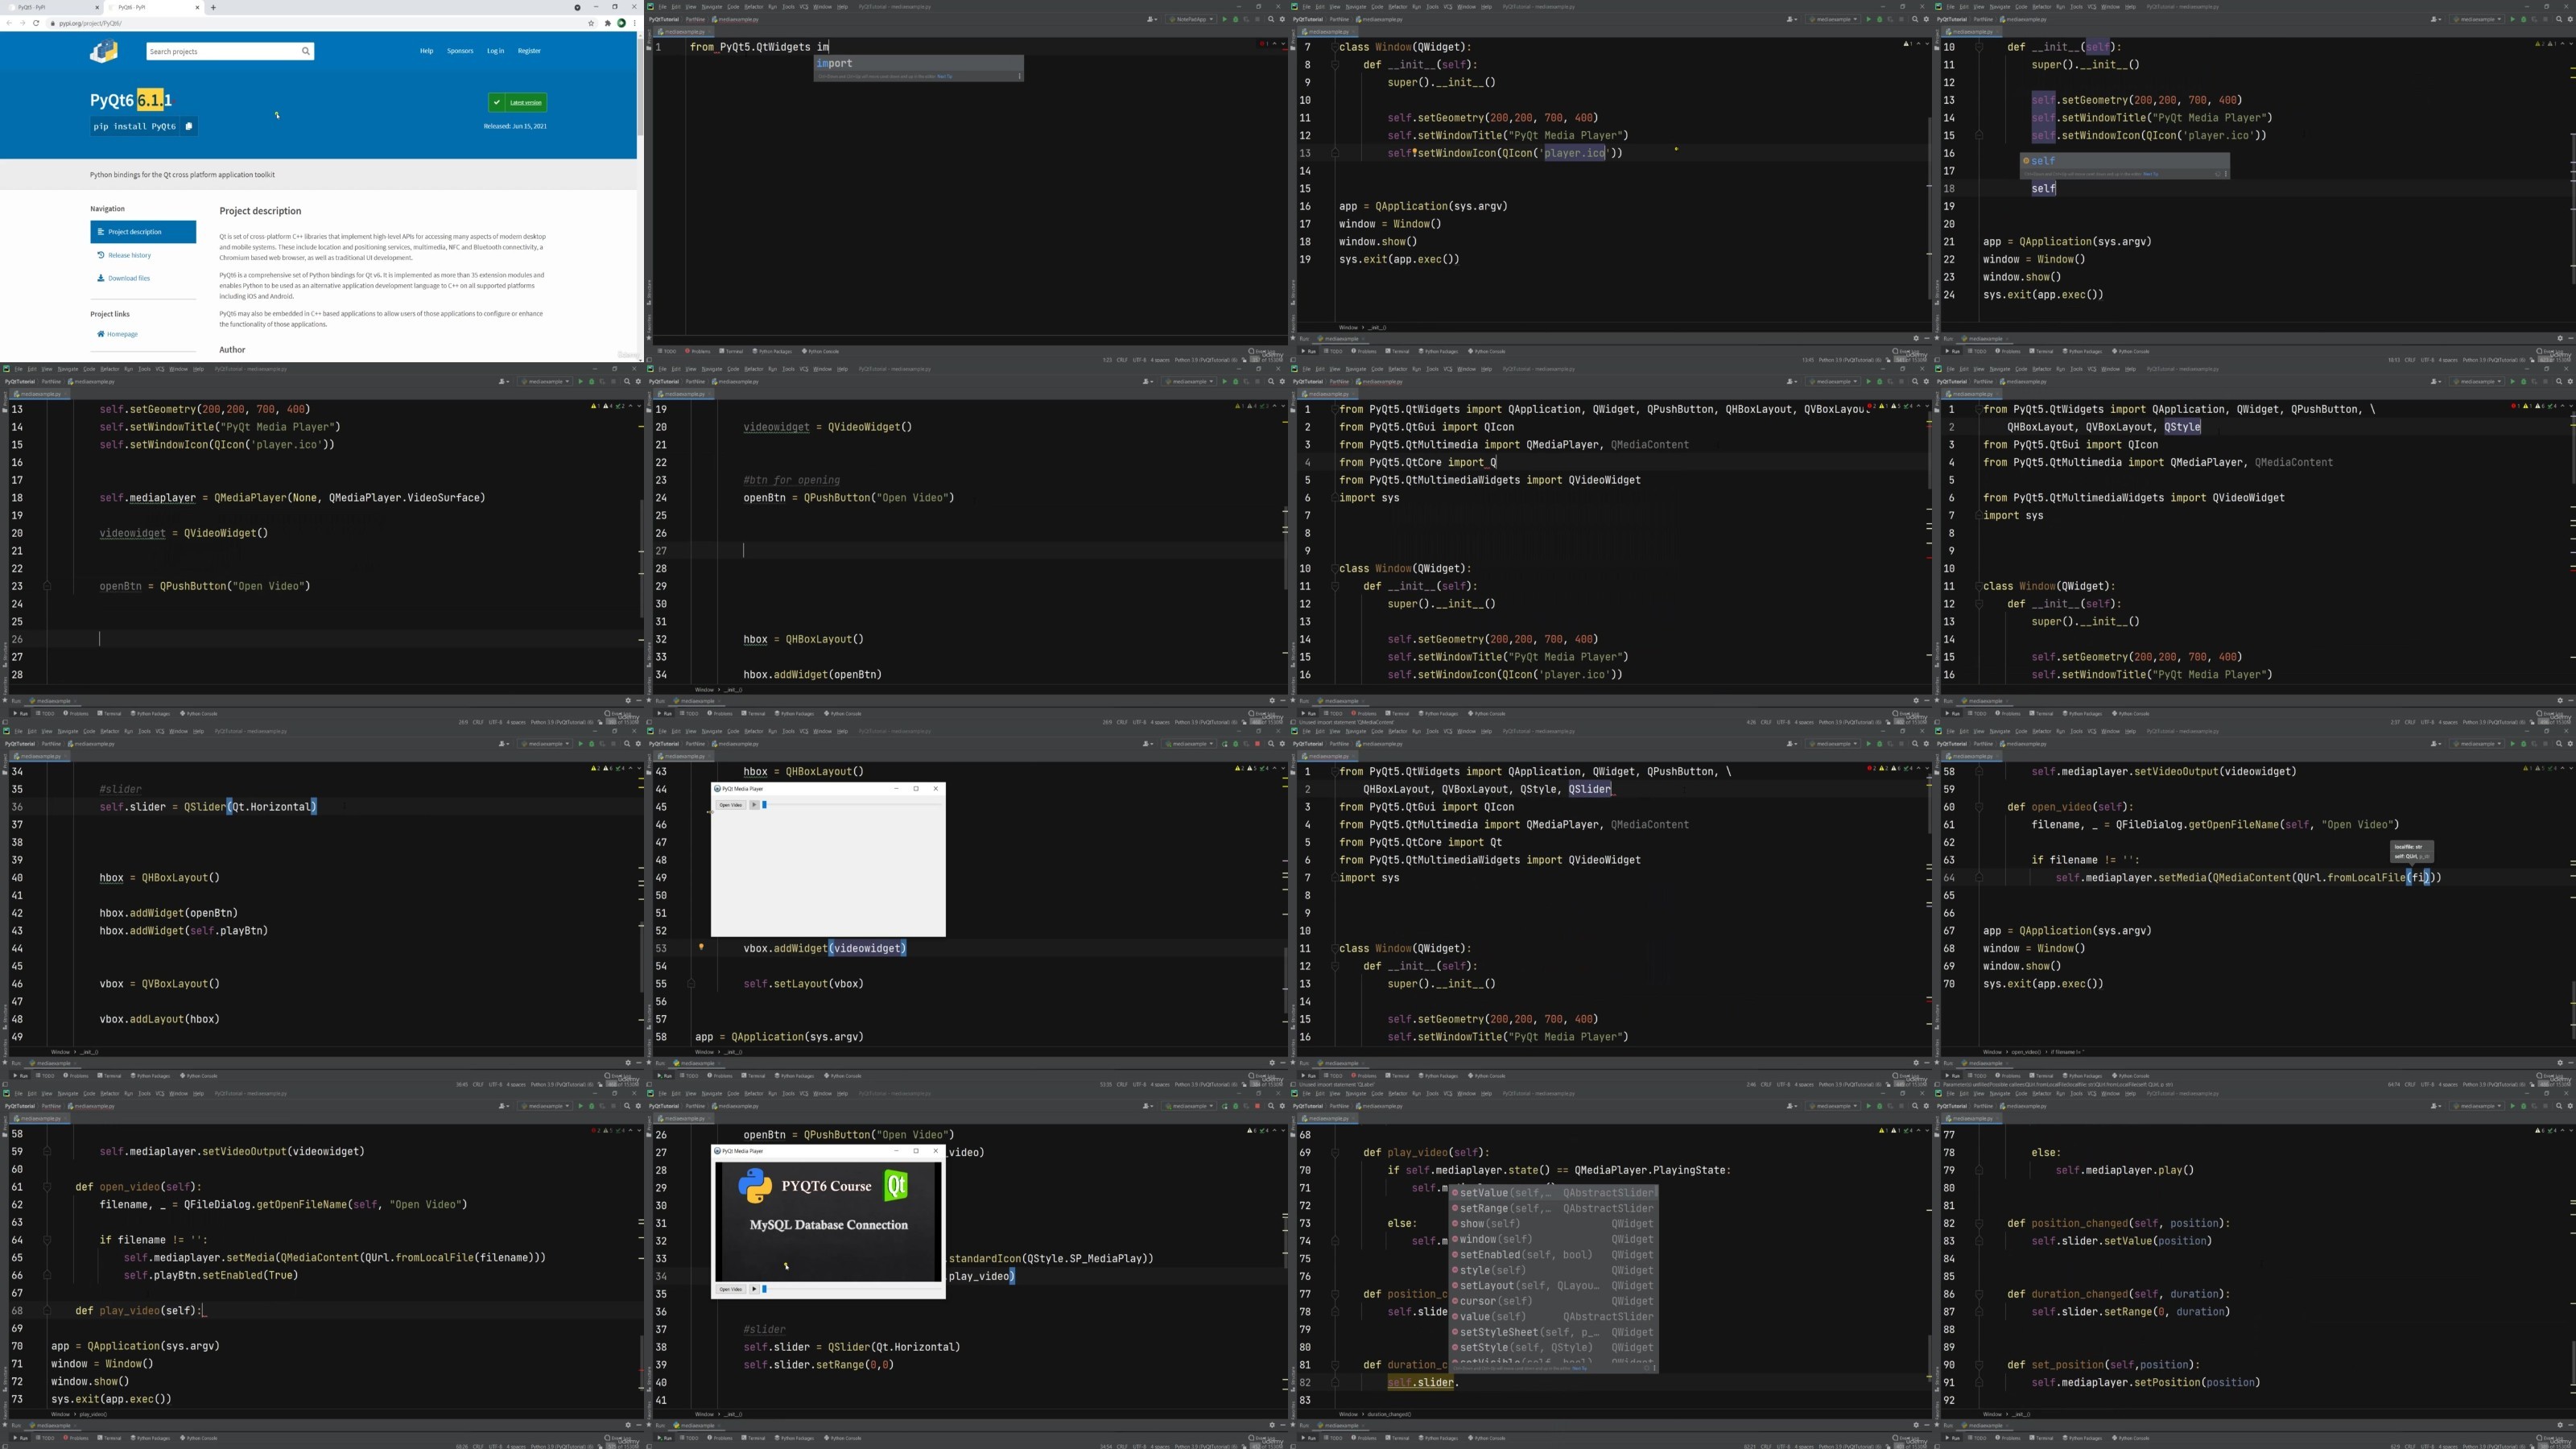Viewport: 2576px width, 1449px height.
Task: Click the lightbulb hint on line 53
Action: (x=701, y=946)
